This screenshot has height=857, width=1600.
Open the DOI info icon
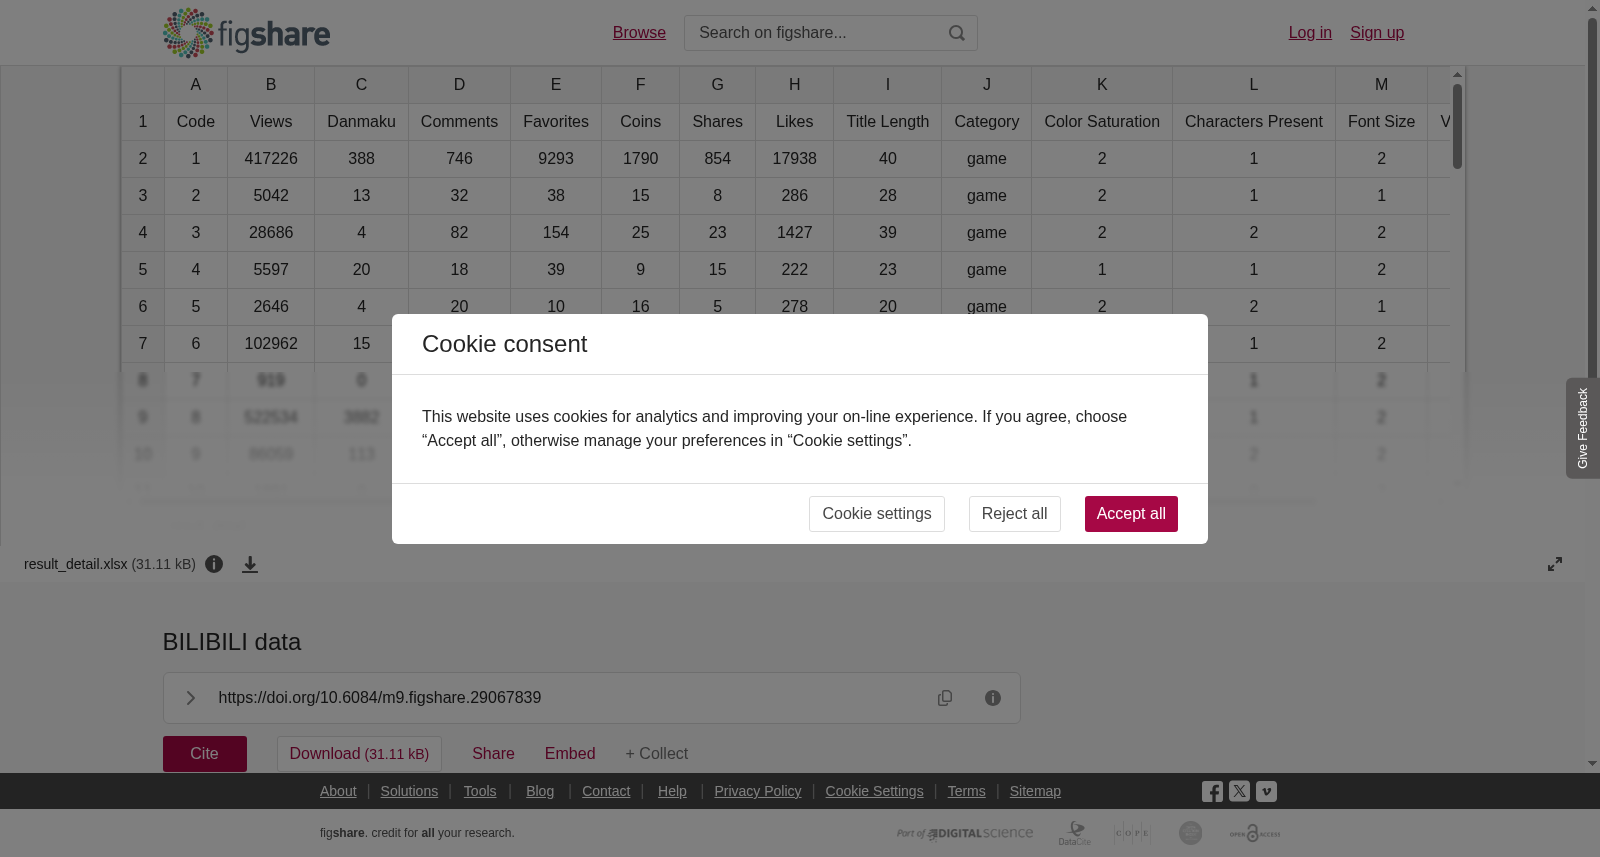[993, 698]
